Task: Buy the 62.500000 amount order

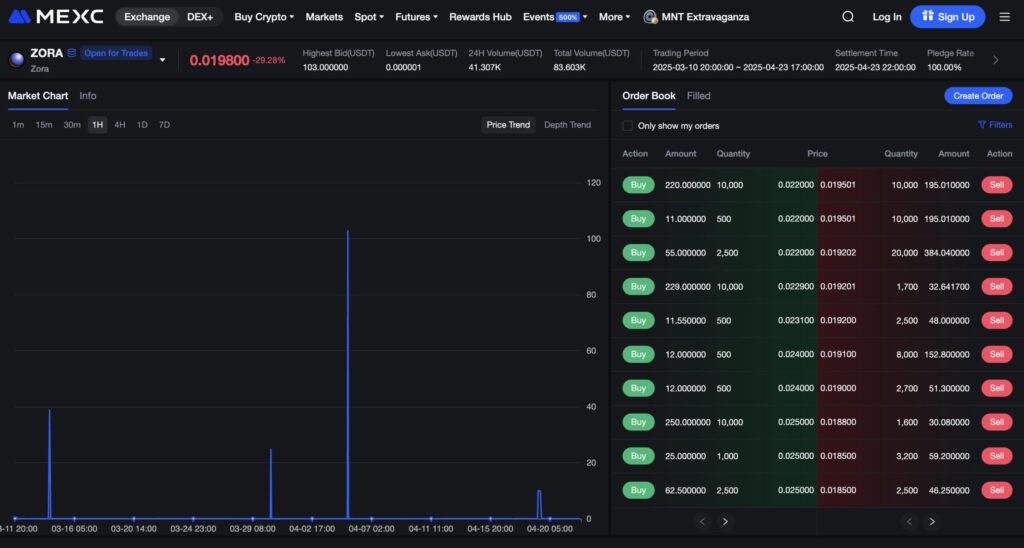Action: click(638, 490)
